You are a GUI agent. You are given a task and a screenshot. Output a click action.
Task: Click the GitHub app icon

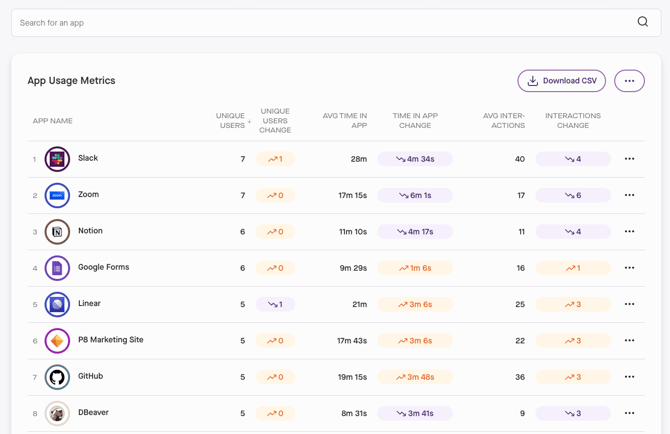click(x=57, y=377)
